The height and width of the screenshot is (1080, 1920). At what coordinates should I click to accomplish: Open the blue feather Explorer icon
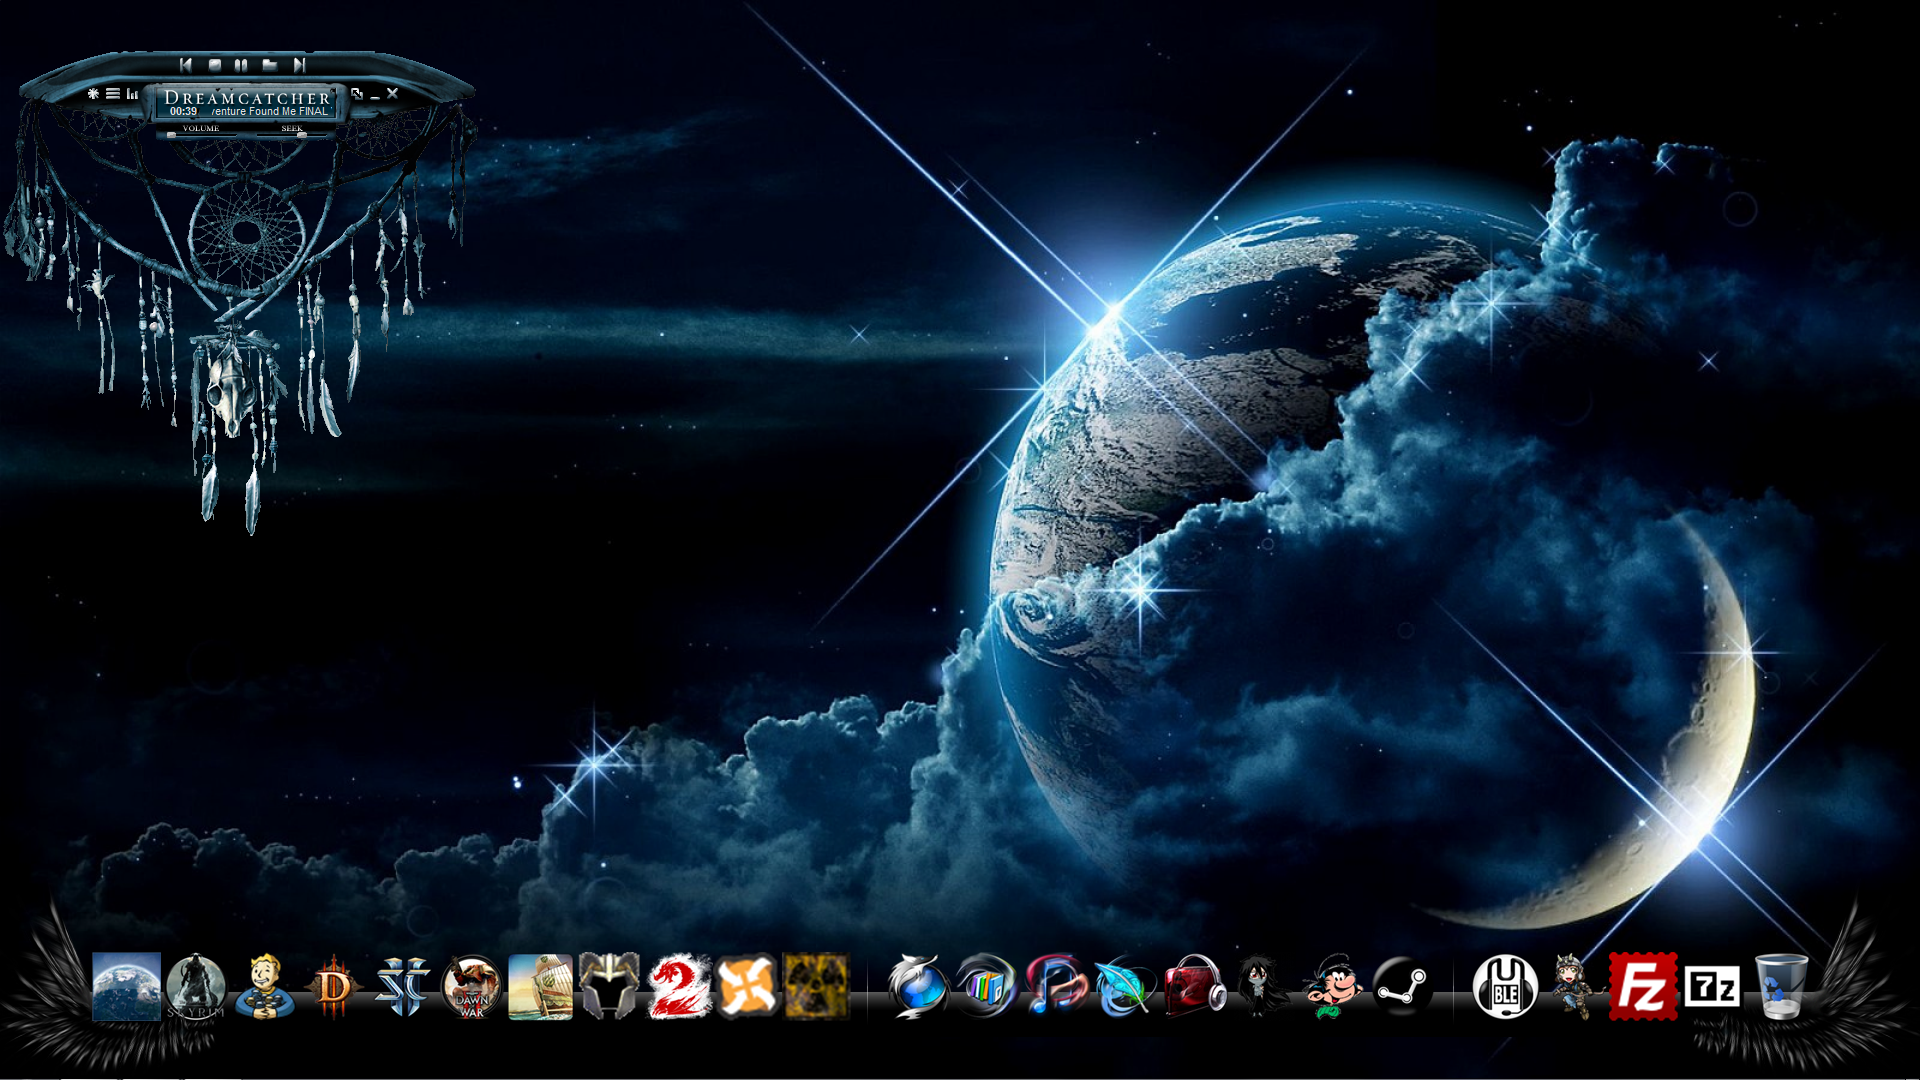pyautogui.click(x=1125, y=986)
